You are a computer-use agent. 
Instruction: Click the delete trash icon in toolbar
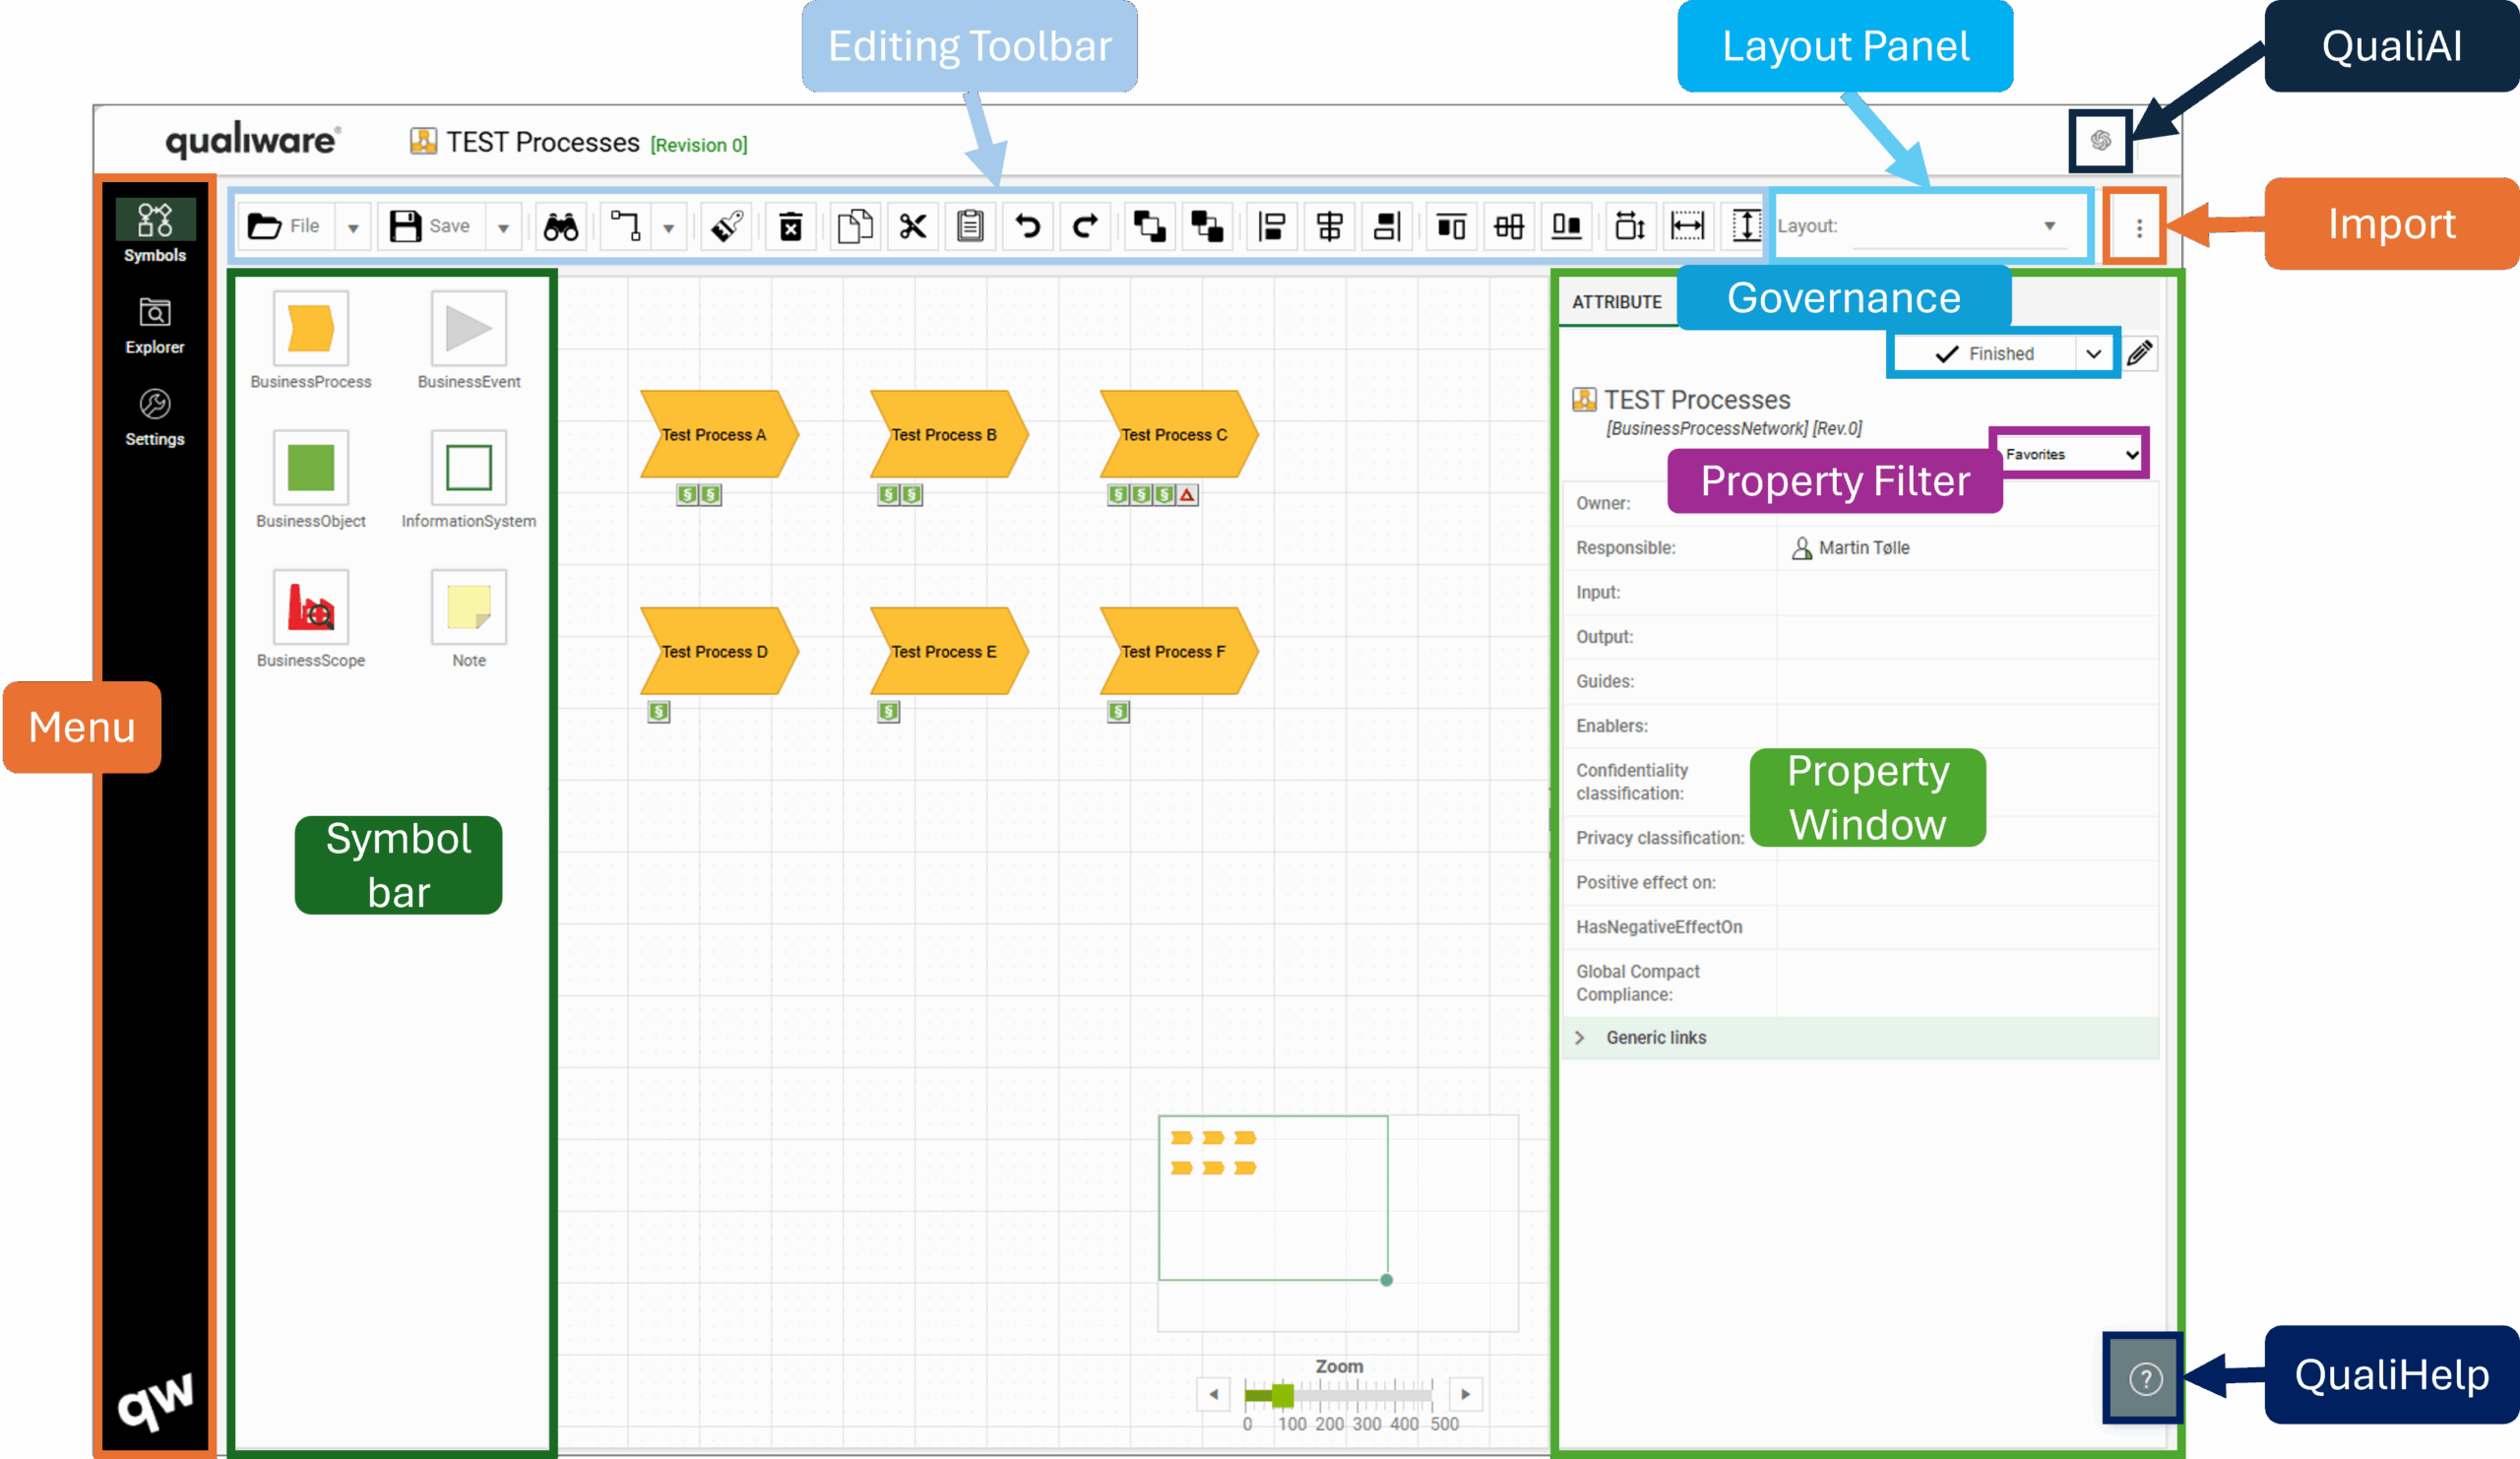tap(790, 227)
